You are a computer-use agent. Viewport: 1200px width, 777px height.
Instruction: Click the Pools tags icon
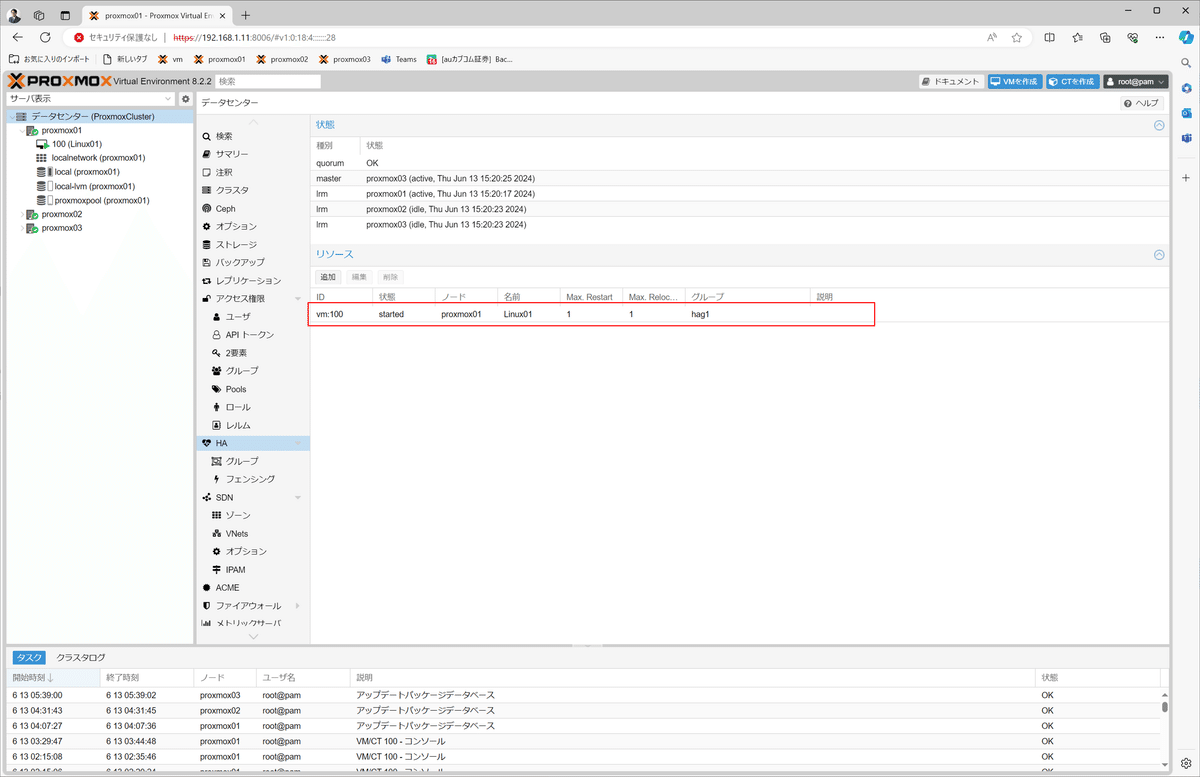coord(217,389)
